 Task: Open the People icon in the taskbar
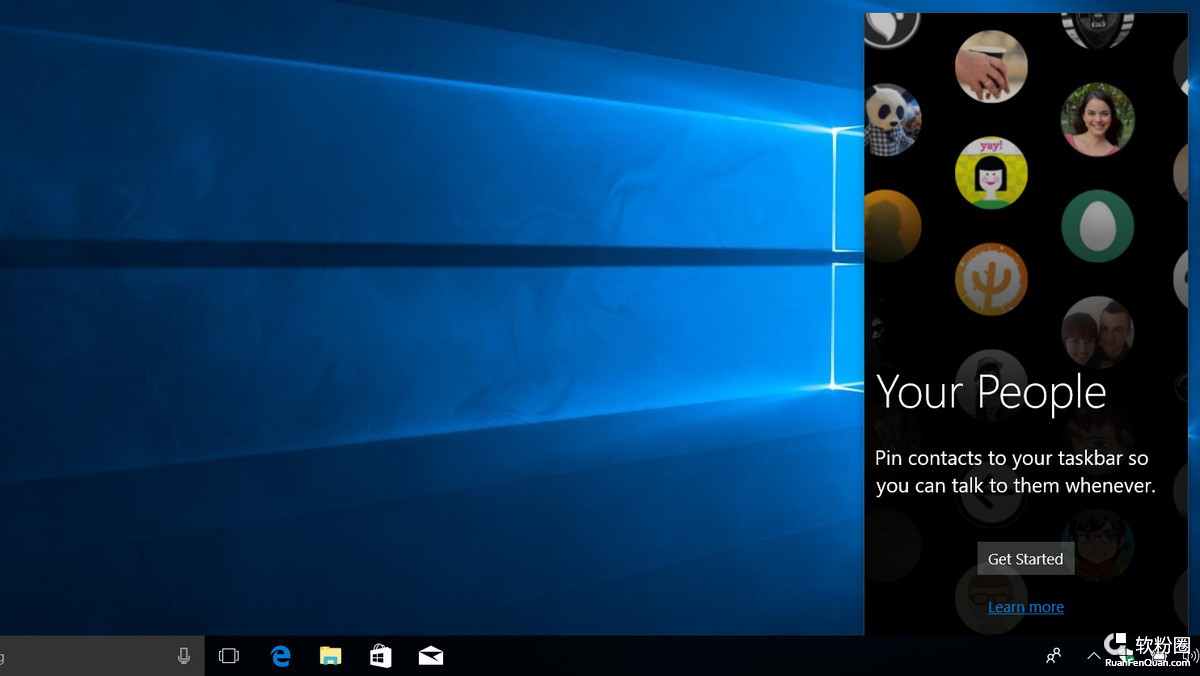1053,656
